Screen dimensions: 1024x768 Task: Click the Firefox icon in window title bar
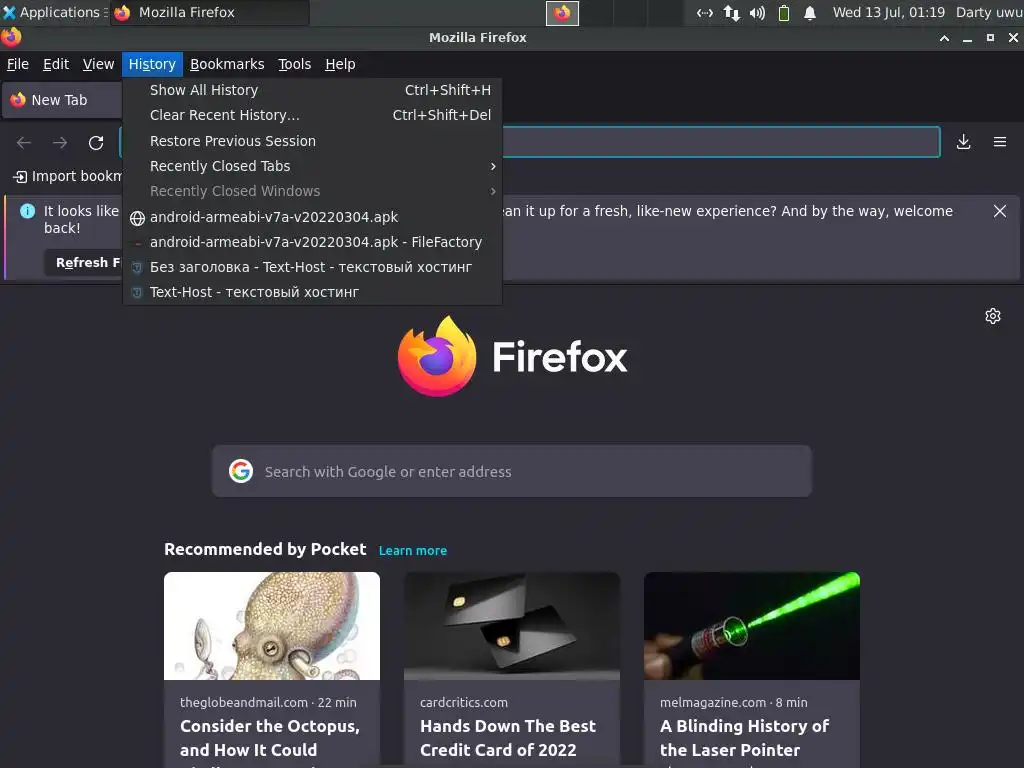[x=11, y=37]
